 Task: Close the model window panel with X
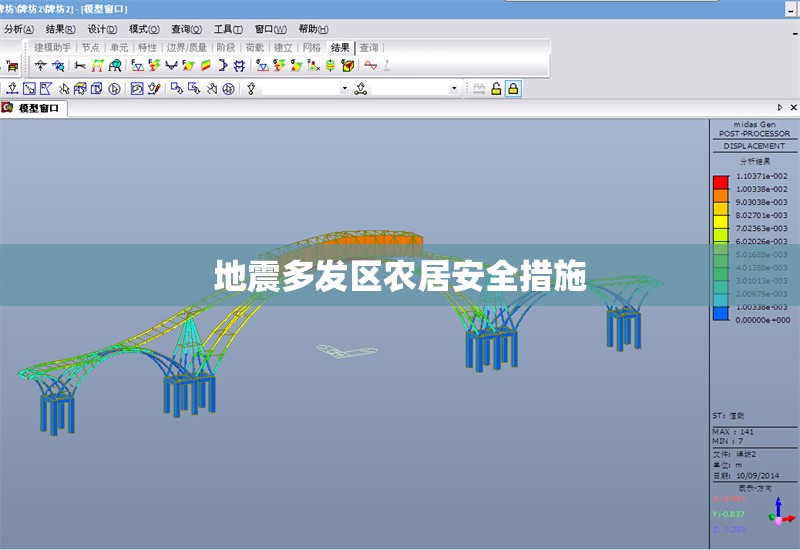[792, 108]
